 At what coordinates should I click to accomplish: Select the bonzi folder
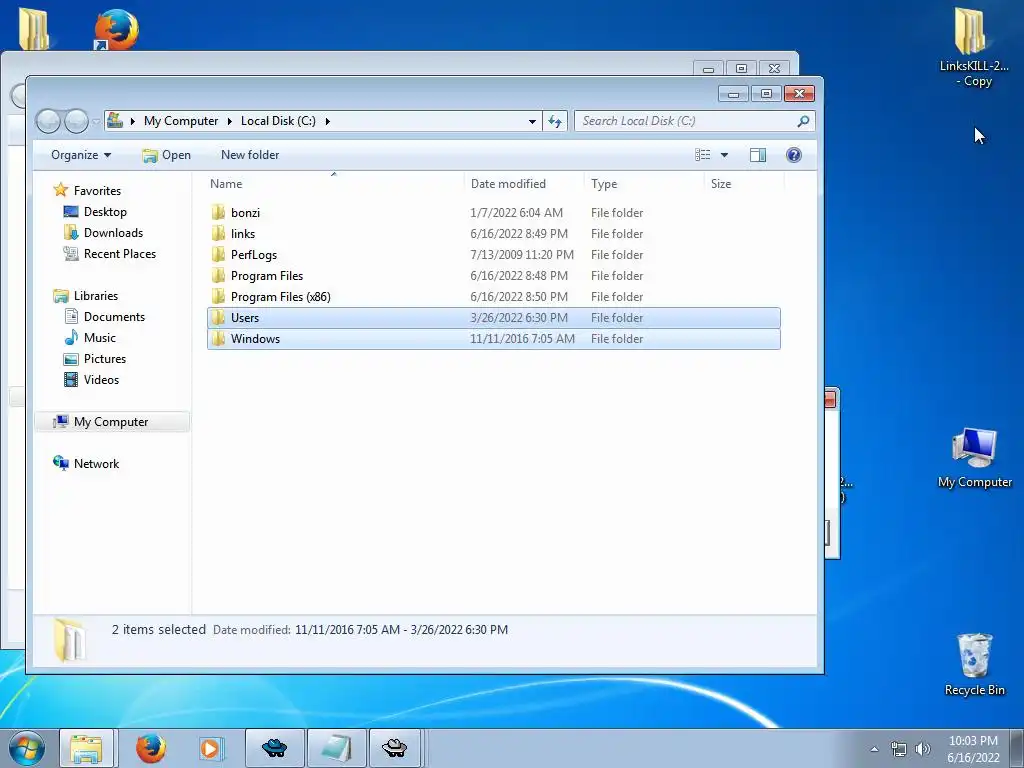tap(494, 213)
